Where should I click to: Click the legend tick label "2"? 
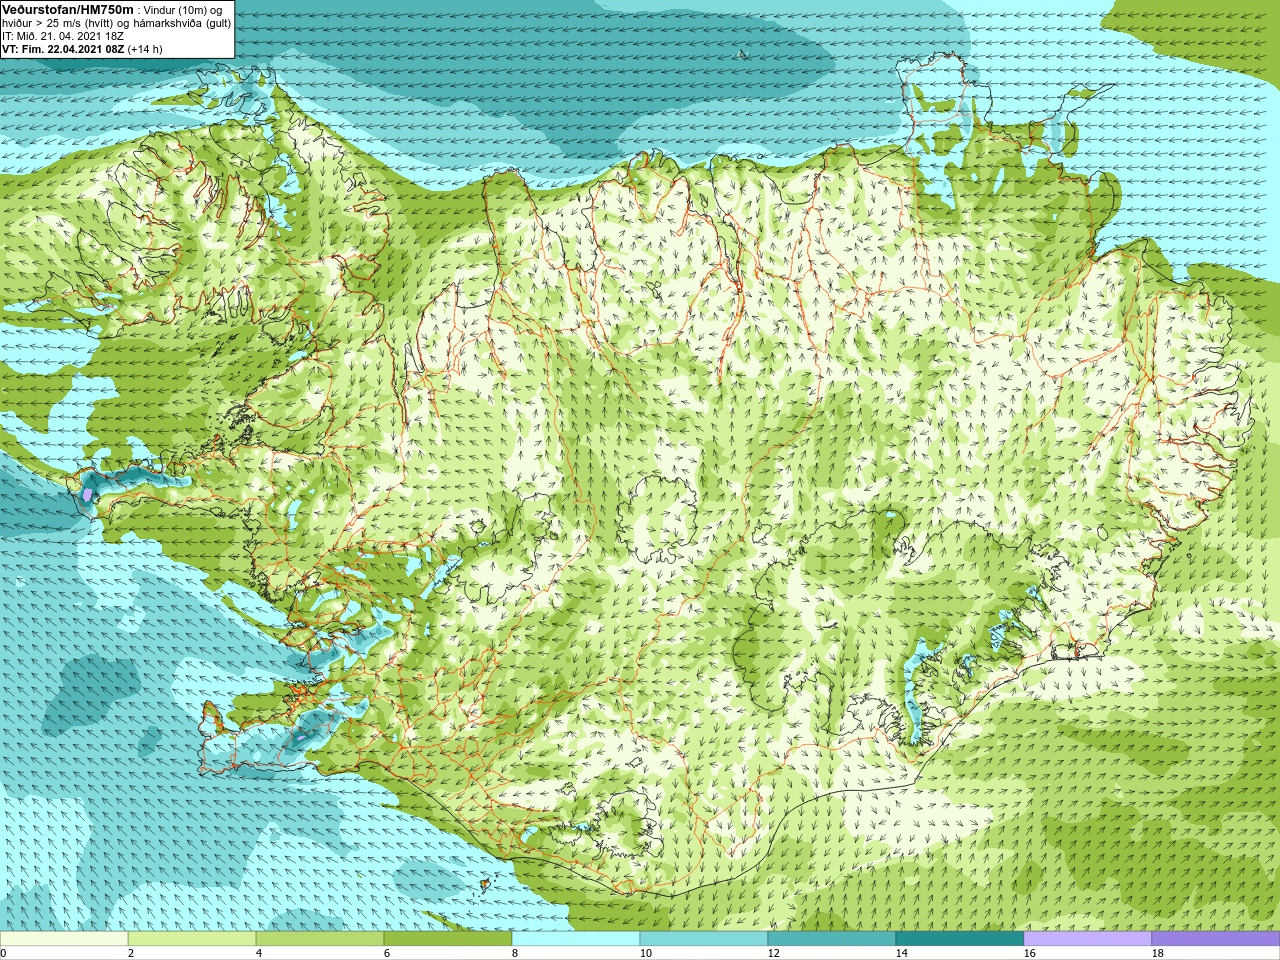point(131,953)
